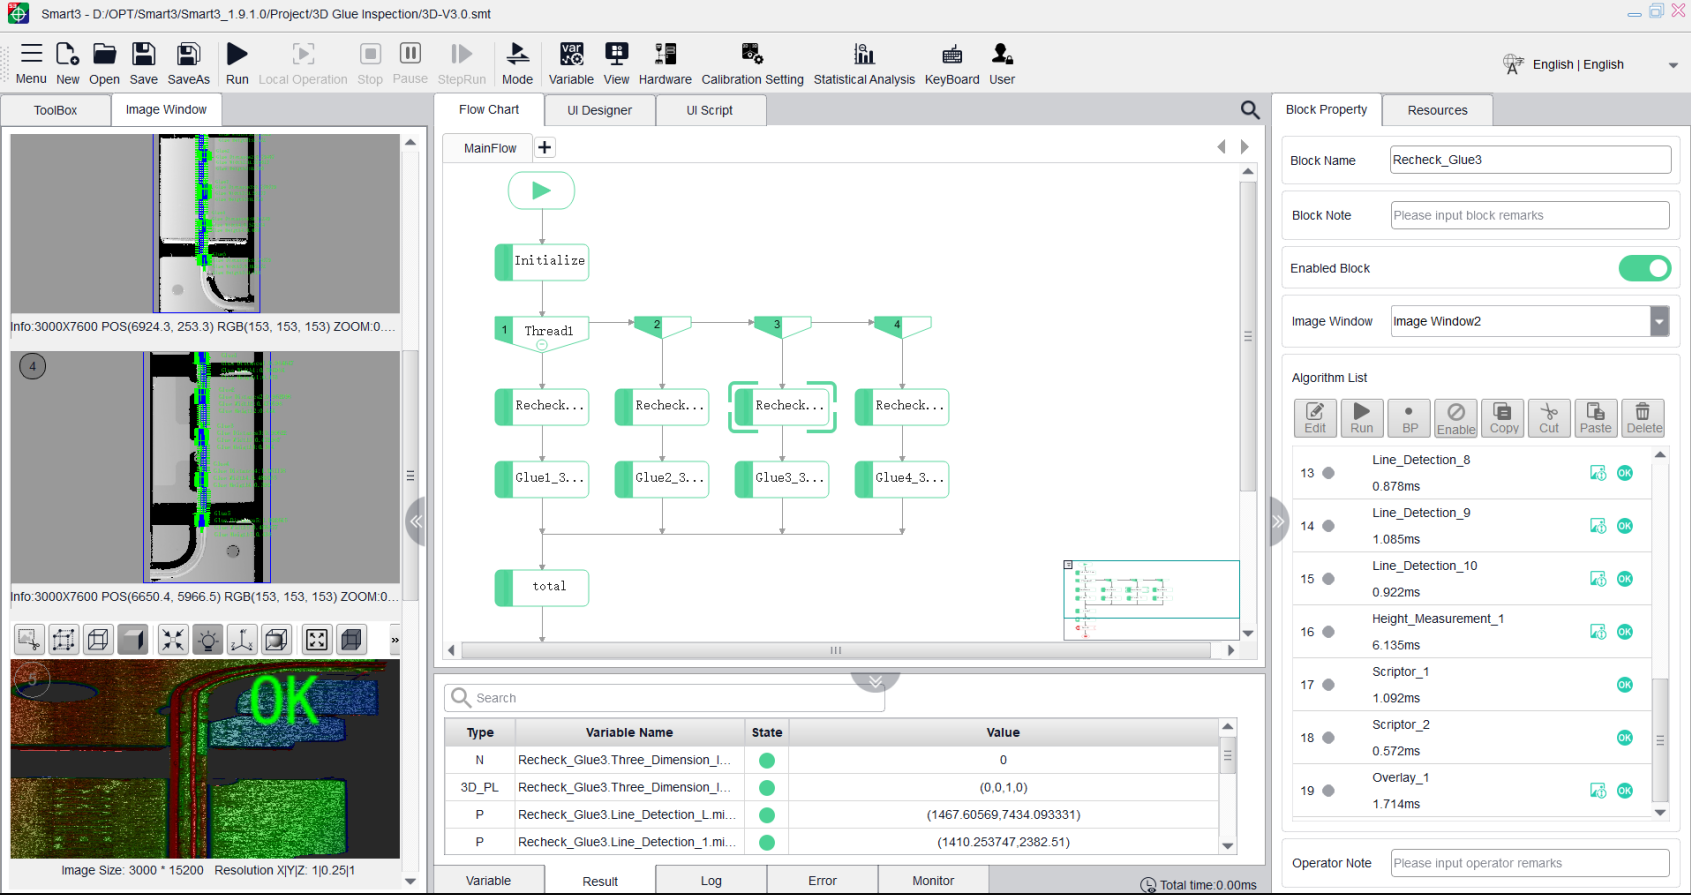Open the Image Window dropdown
This screenshot has width=1691, height=895.
click(x=1659, y=321)
